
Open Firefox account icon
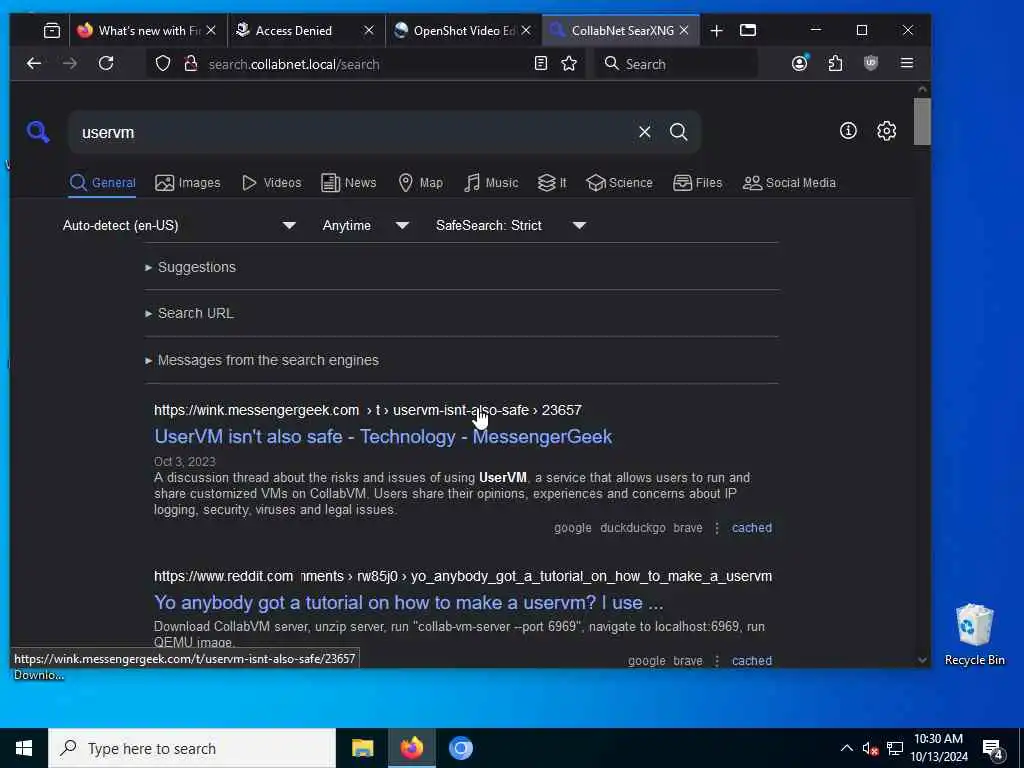[x=799, y=63]
